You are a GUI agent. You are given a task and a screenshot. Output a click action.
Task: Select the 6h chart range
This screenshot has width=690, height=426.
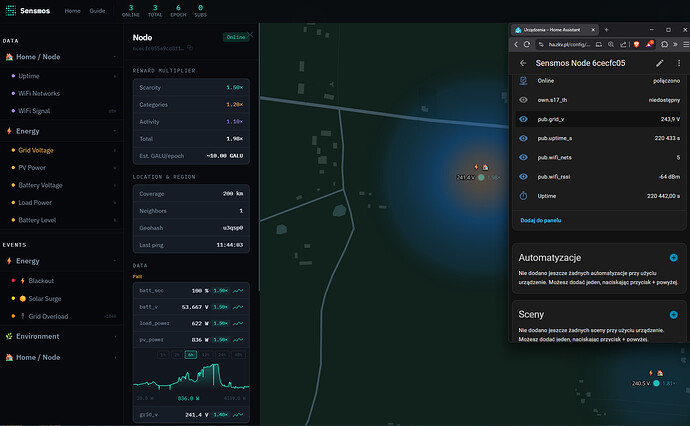coord(191,355)
